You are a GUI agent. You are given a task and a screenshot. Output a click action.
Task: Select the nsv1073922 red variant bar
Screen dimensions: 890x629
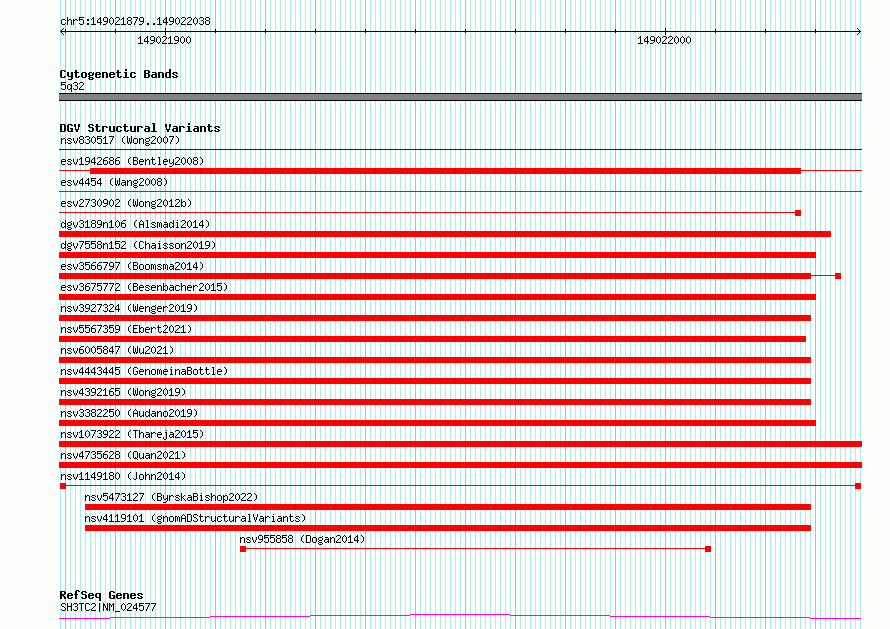(x=460, y=444)
